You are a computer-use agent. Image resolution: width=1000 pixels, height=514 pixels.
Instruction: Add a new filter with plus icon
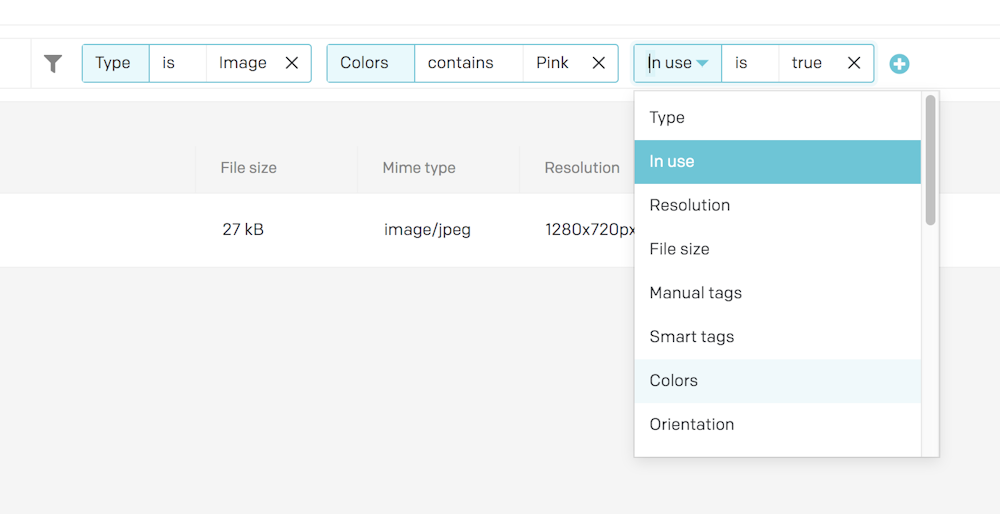(x=899, y=64)
